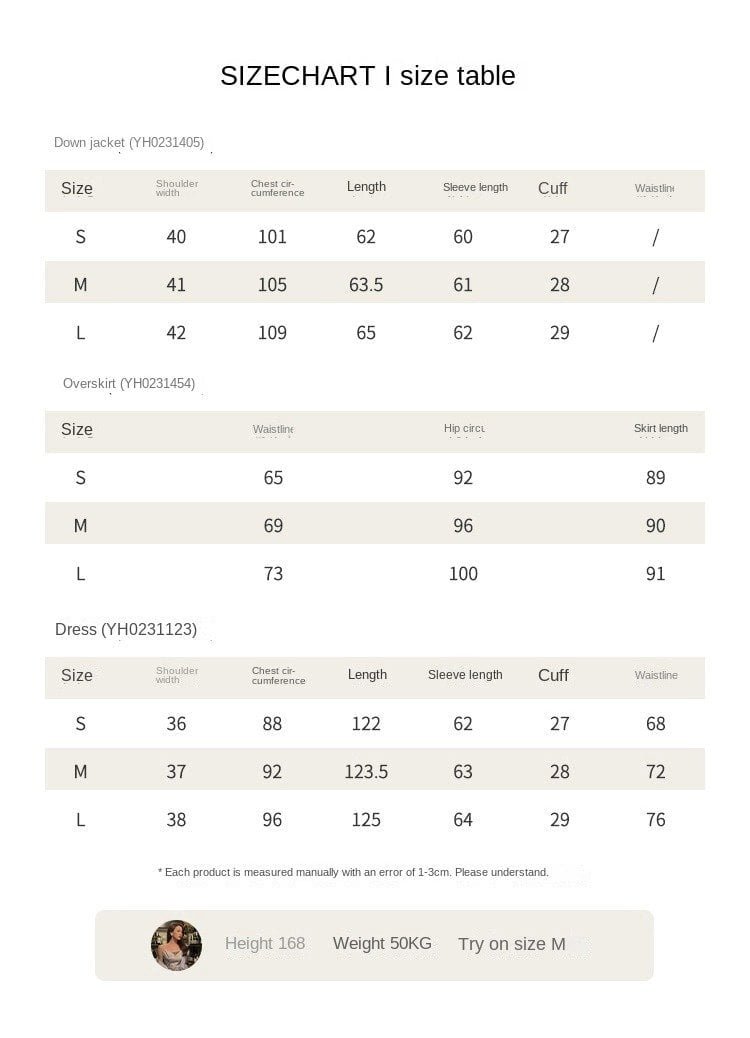The width and height of the screenshot is (750, 1038).
Task: Click the Height 168 text
Action: click(265, 943)
